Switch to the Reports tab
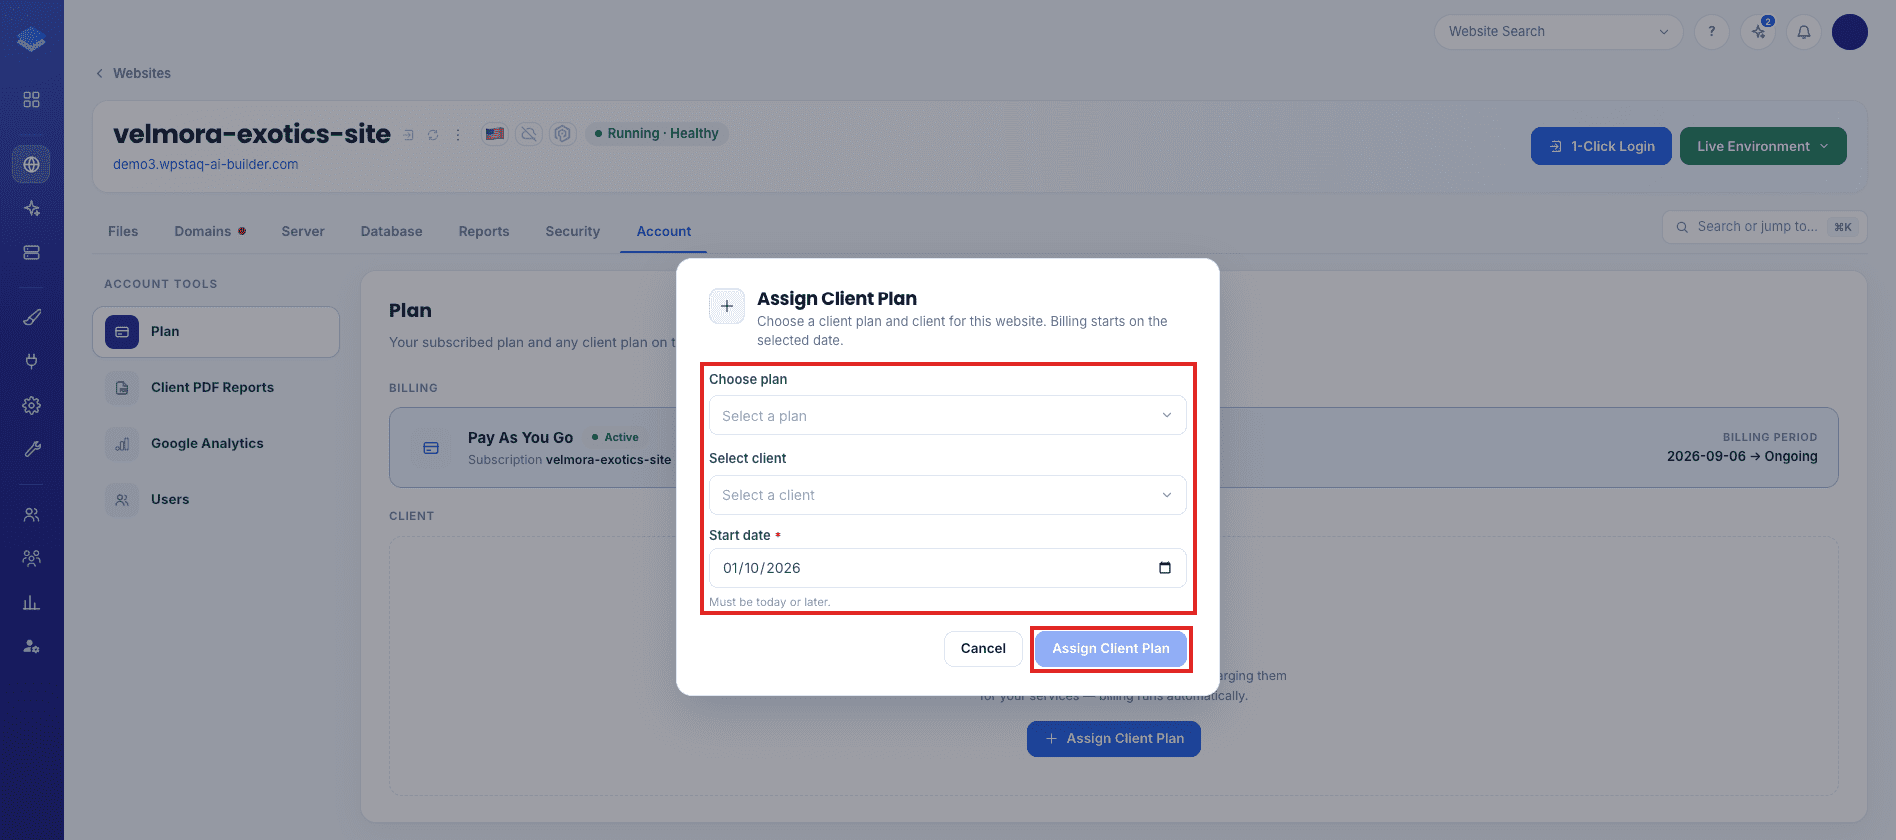Viewport: 1896px width, 840px height. pyautogui.click(x=484, y=231)
